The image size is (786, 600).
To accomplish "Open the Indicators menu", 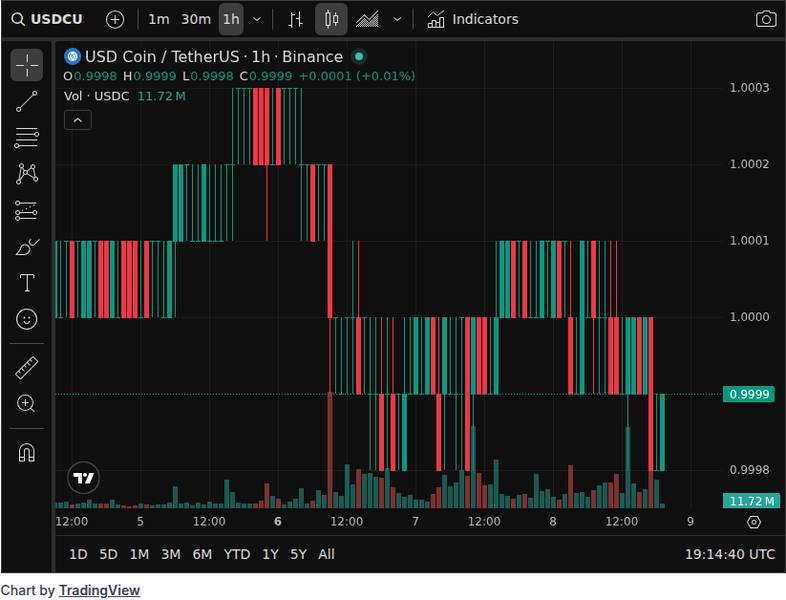I will (x=472, y=20).
